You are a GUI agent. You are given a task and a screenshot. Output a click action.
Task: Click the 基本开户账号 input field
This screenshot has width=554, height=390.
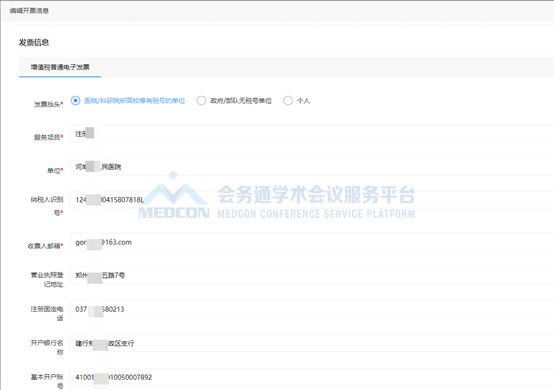click(312, 377)
